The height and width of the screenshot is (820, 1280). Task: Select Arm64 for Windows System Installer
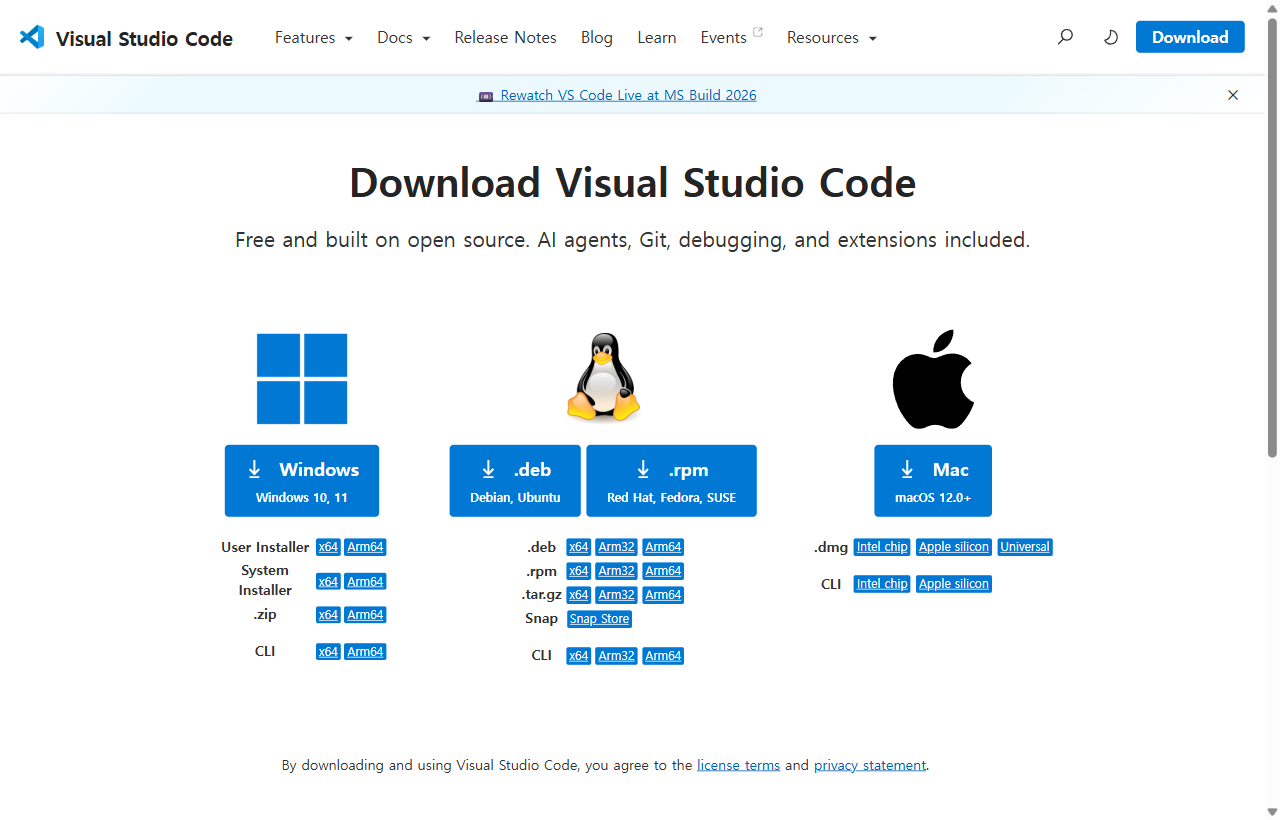365,581
